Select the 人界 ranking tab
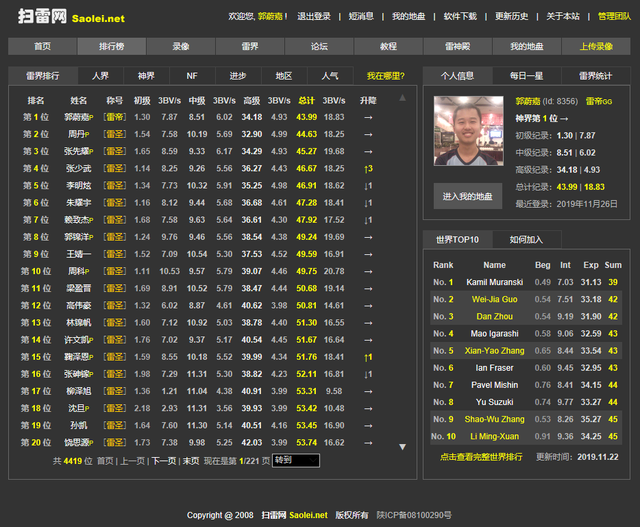Image resolution: width=640 pixels, height=527 pixels. tap(100, 76)
